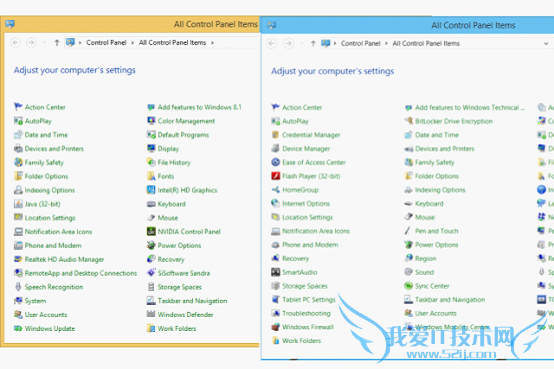The height and width of the screenshot is (369, 554).
Task: Click Ease of Access Center icon
Action: [x=276, y=162]
